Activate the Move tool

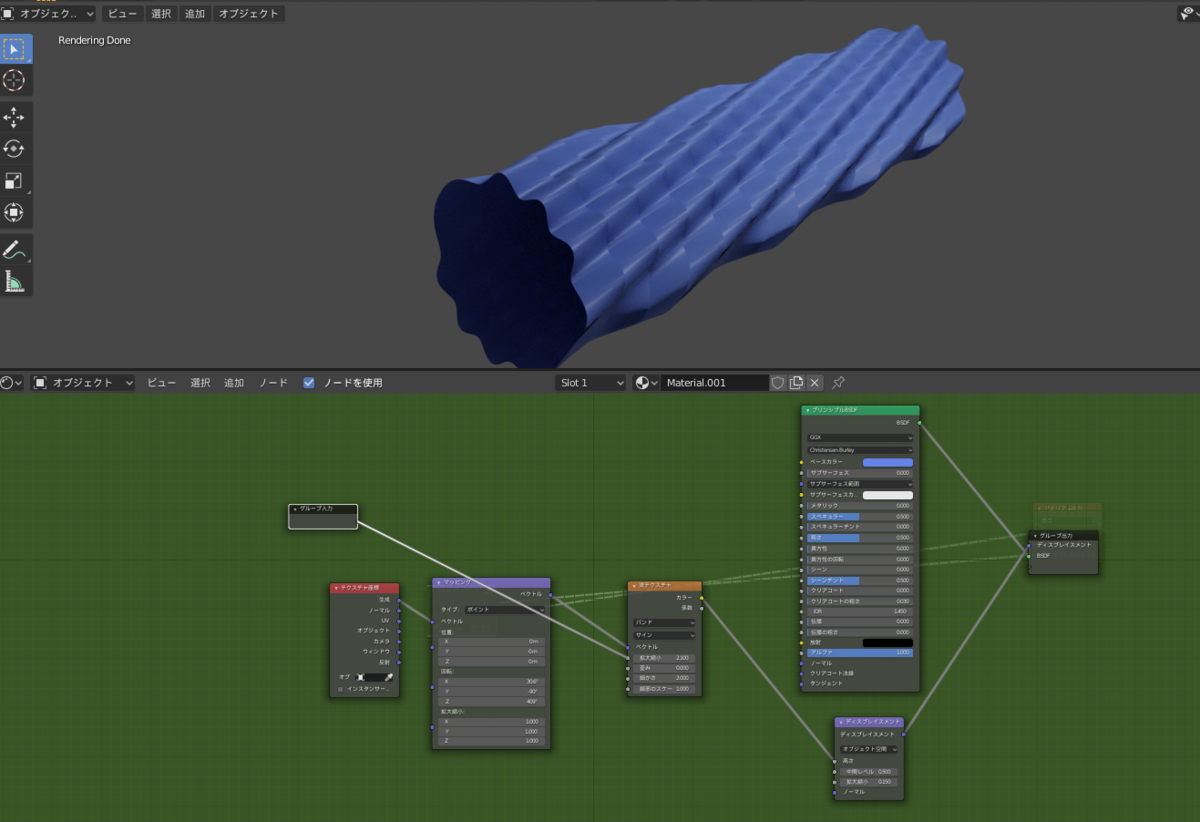point(15,118)
